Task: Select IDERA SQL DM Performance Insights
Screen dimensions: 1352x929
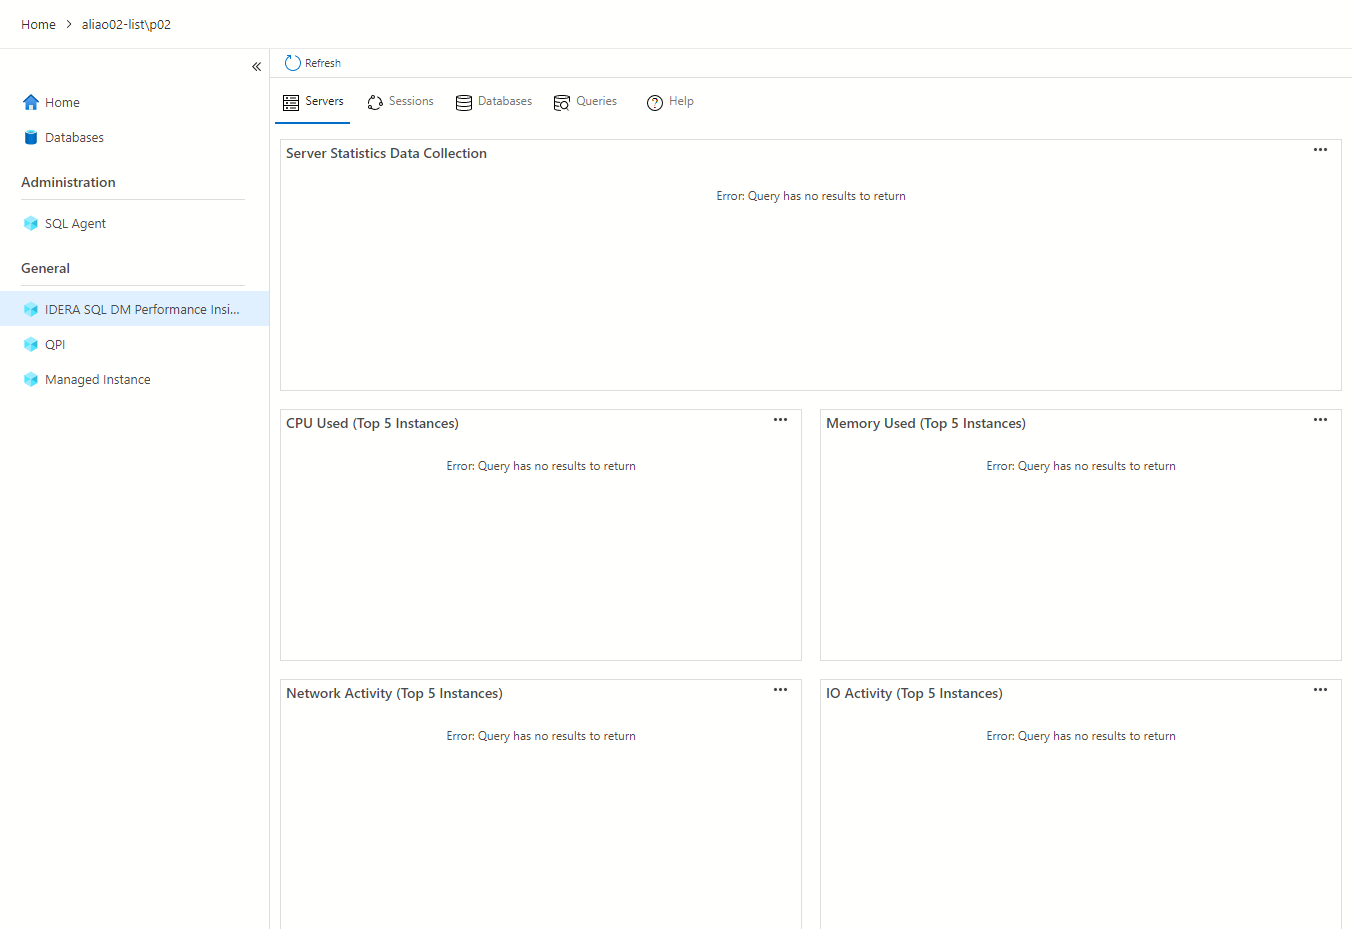Action: pyautogui.click(x=142, y=309)
